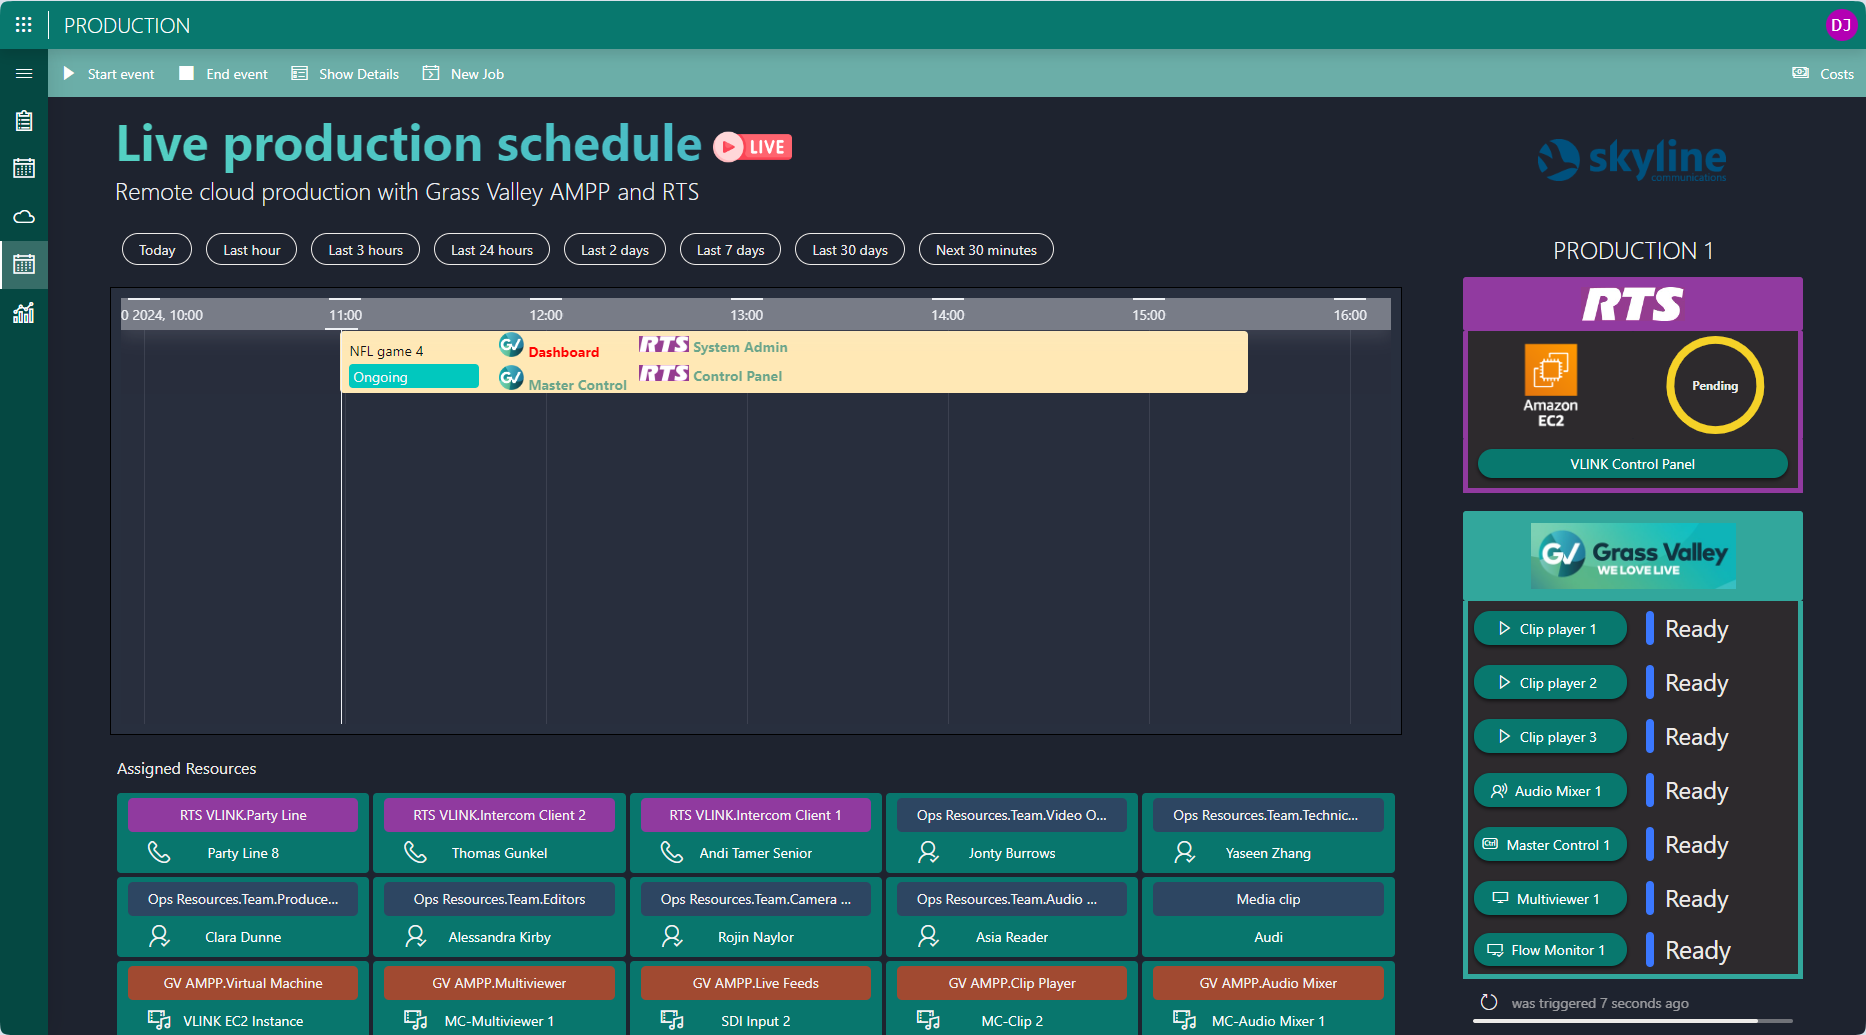Click the Grass Valley icon beside Master Control
The image size is (1866, 1035).
point(511,378)
